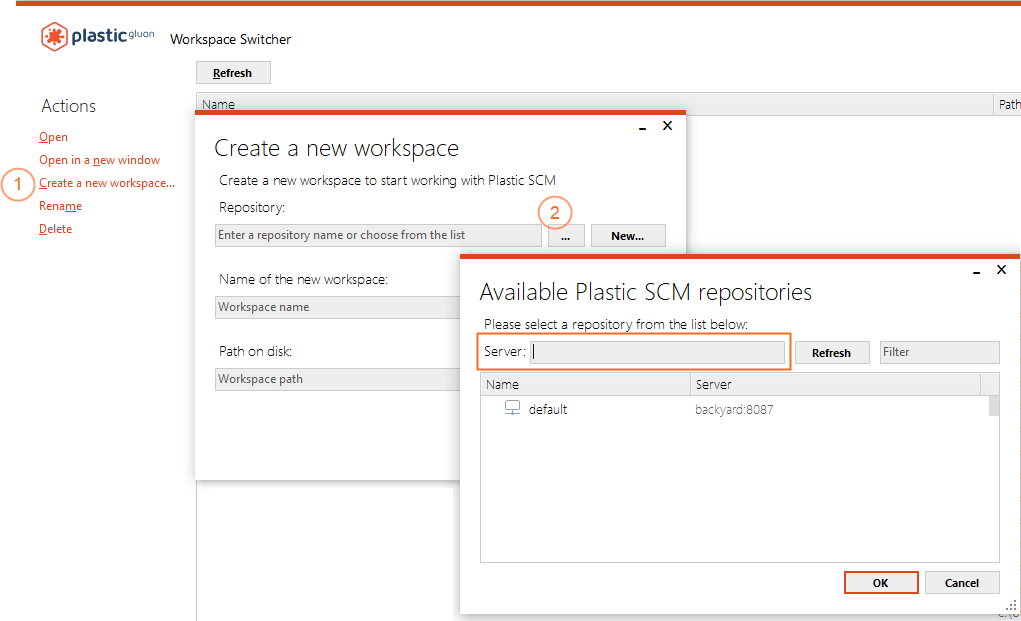Image resolution: width=1021 pixels, height=621 pixels.
Task: Confirm repository selection with OK
Action: pos(881,583)
